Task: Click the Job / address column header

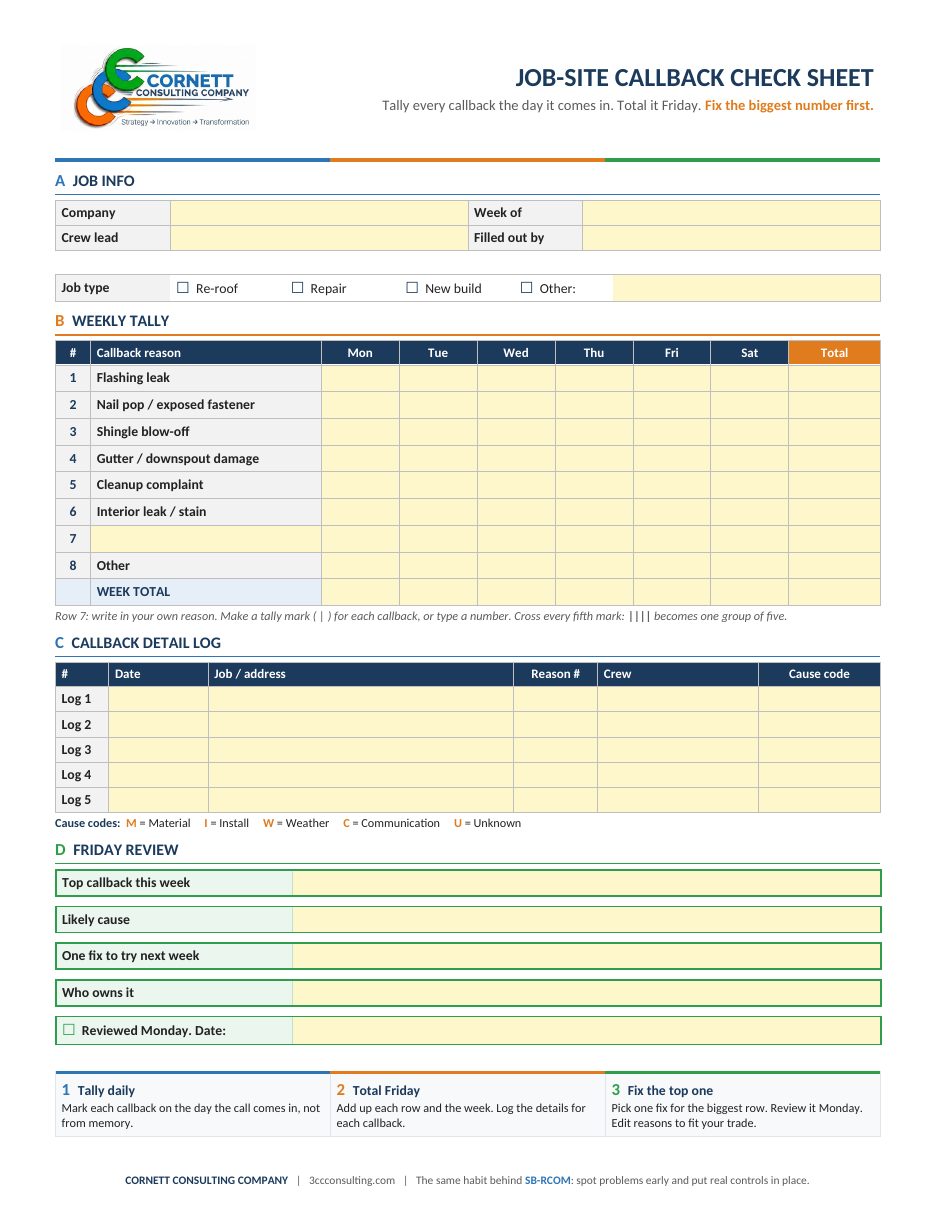Action: [361, 674]
